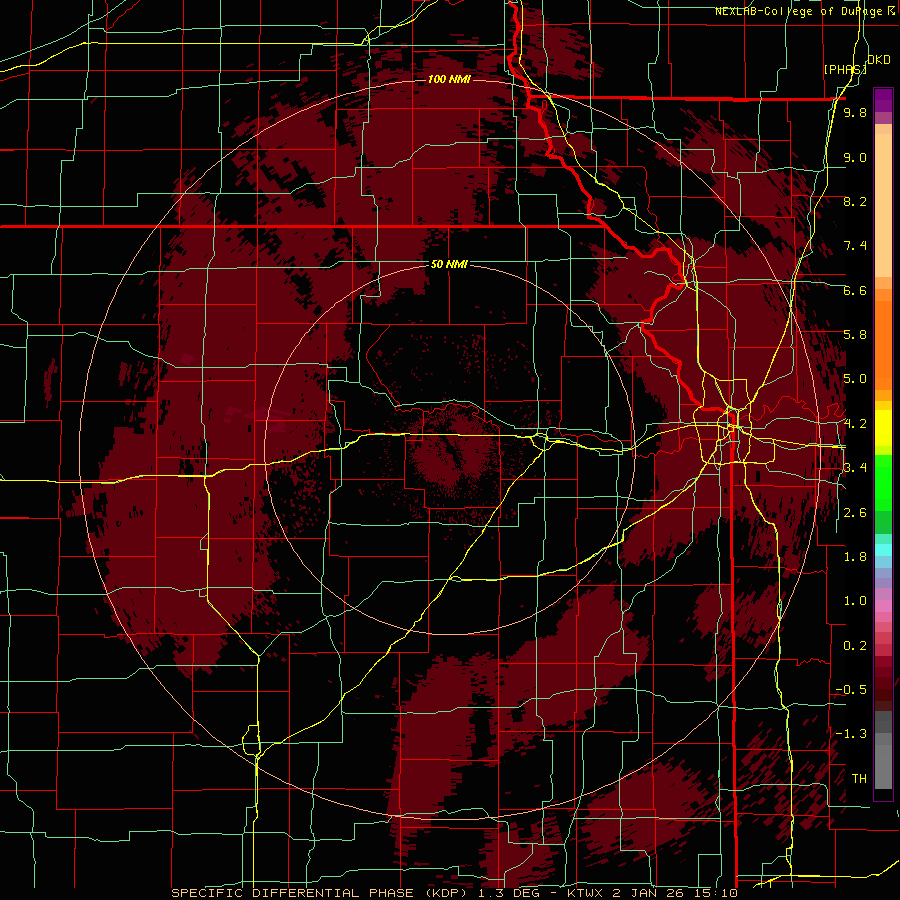The width and height of the screenshot is (900, 900).
Task: Click the 9.8 value on the scale
Action: [855, 112]
